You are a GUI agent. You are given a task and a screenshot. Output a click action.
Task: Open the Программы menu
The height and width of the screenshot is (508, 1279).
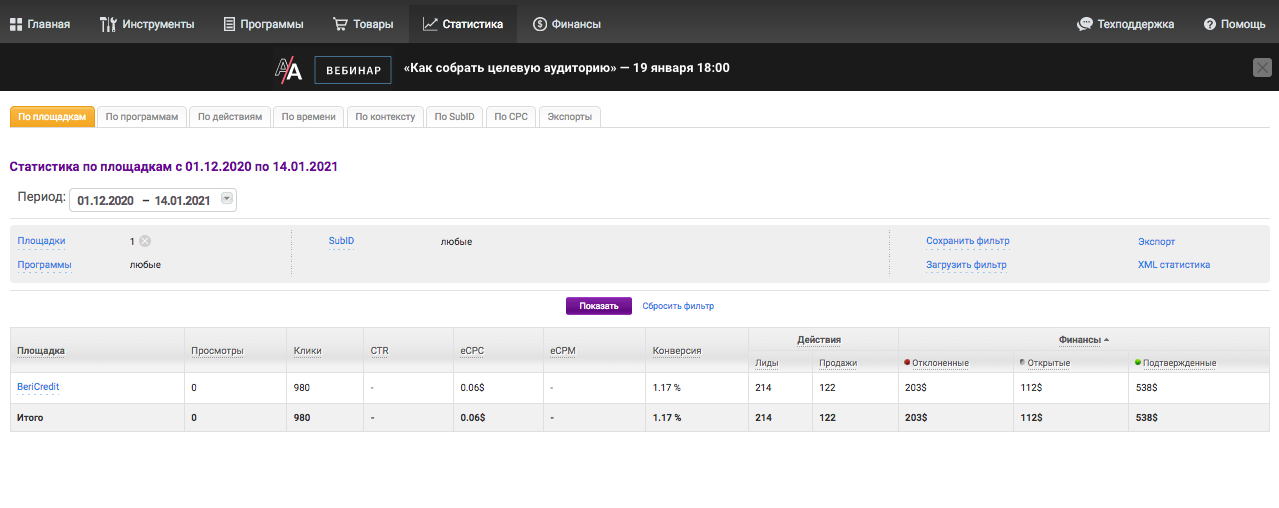[x=263, y=24]
